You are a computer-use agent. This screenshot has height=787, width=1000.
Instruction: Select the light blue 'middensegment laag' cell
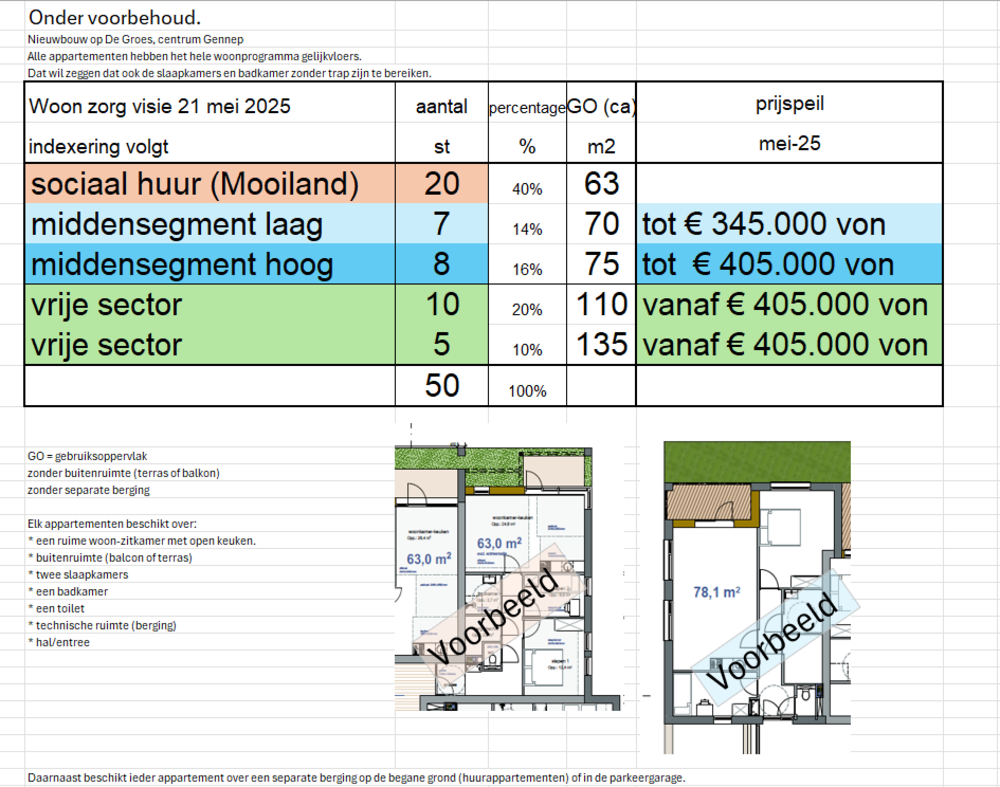point(177,225)
